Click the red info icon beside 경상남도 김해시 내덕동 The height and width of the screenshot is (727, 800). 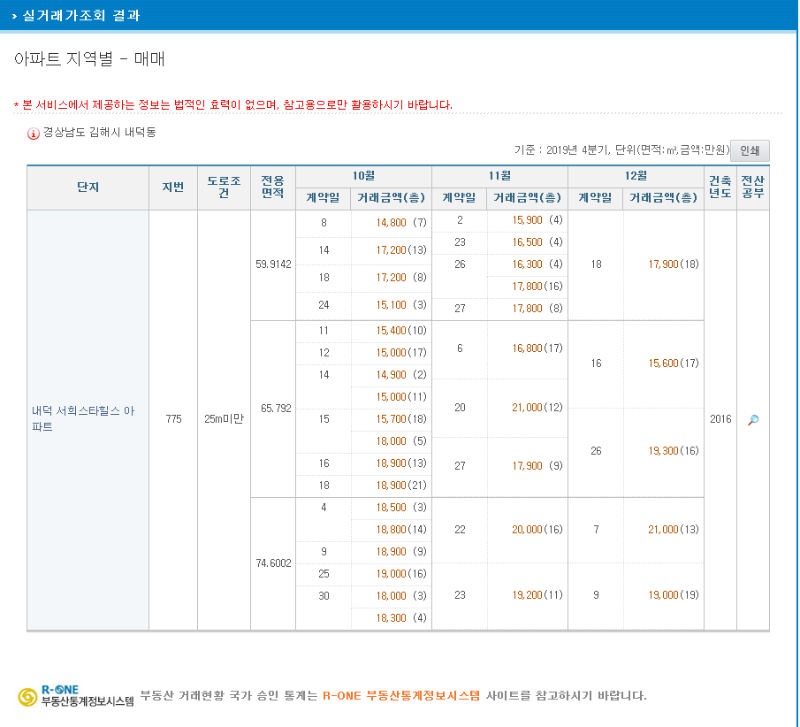point(33,134)
